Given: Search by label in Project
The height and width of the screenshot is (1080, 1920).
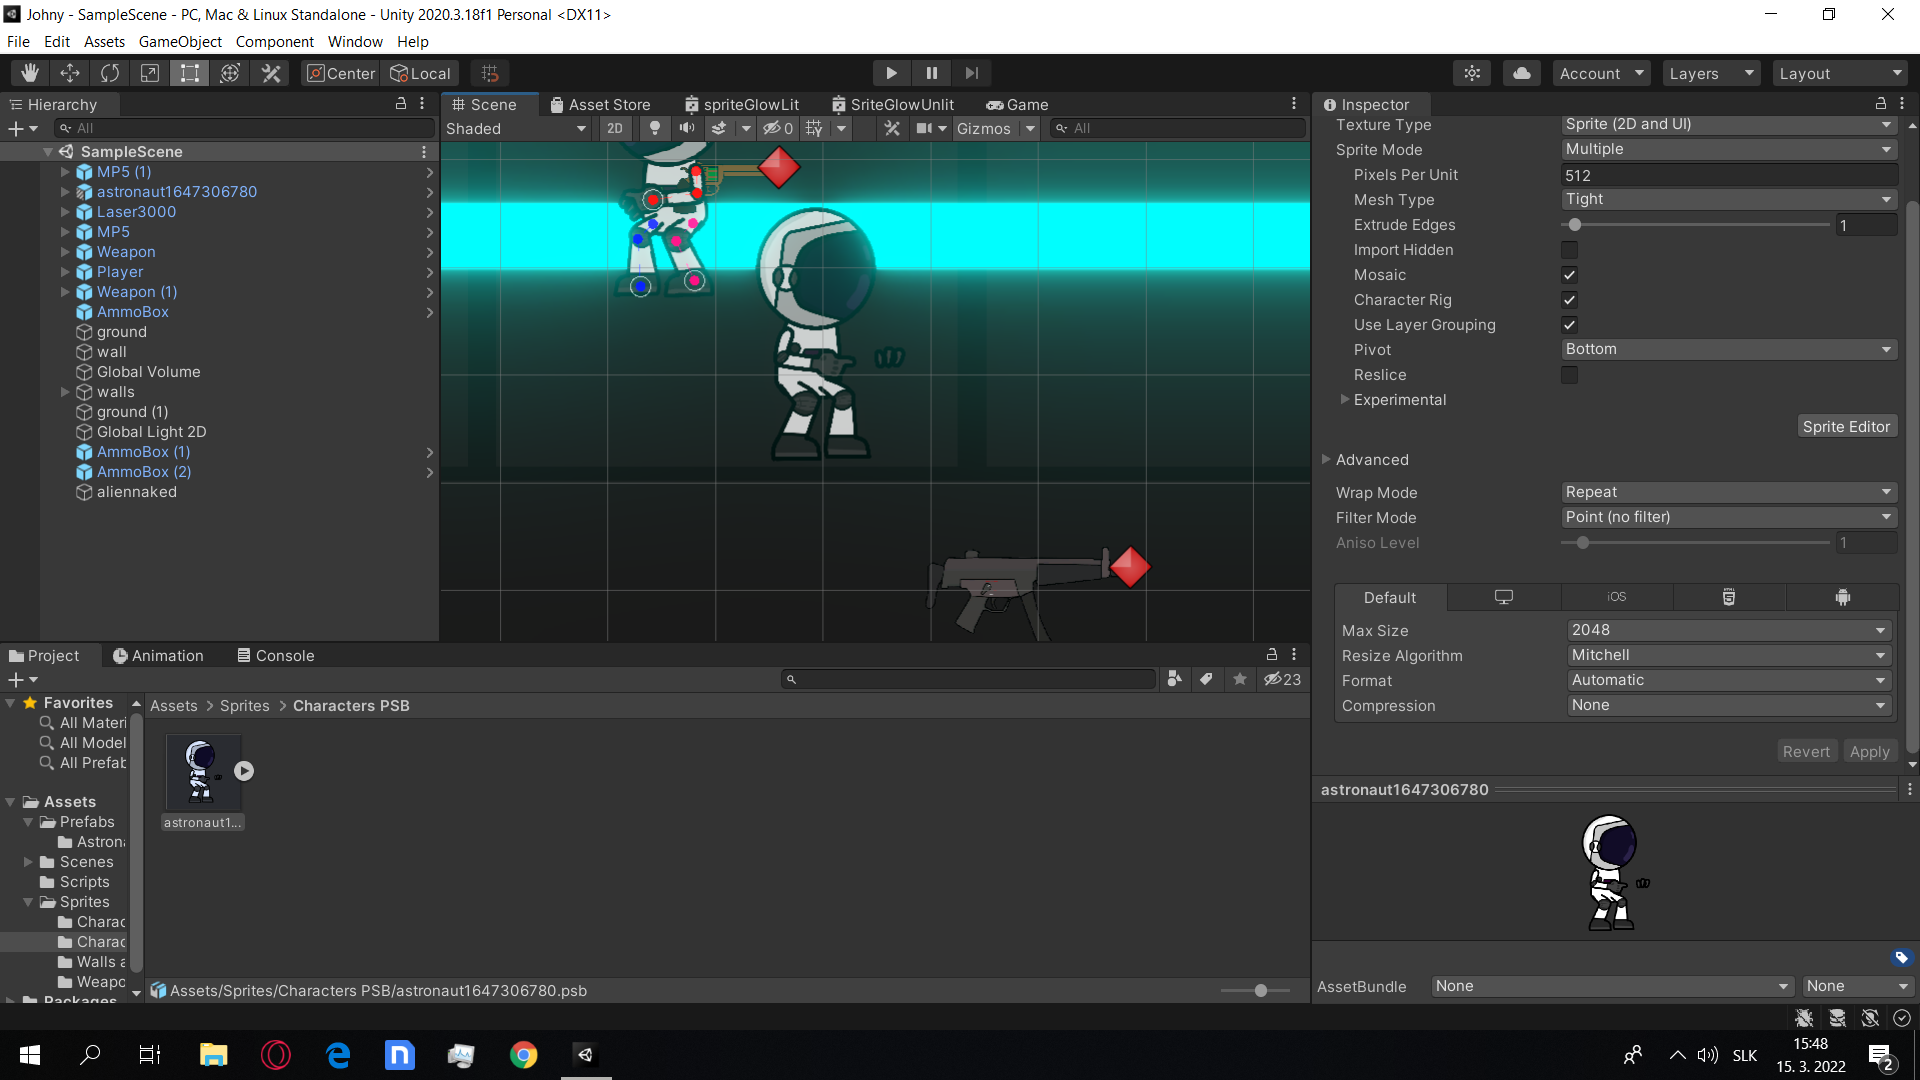Looking at the screenshot, I should pyautogui.click(x=1207, y=679).
